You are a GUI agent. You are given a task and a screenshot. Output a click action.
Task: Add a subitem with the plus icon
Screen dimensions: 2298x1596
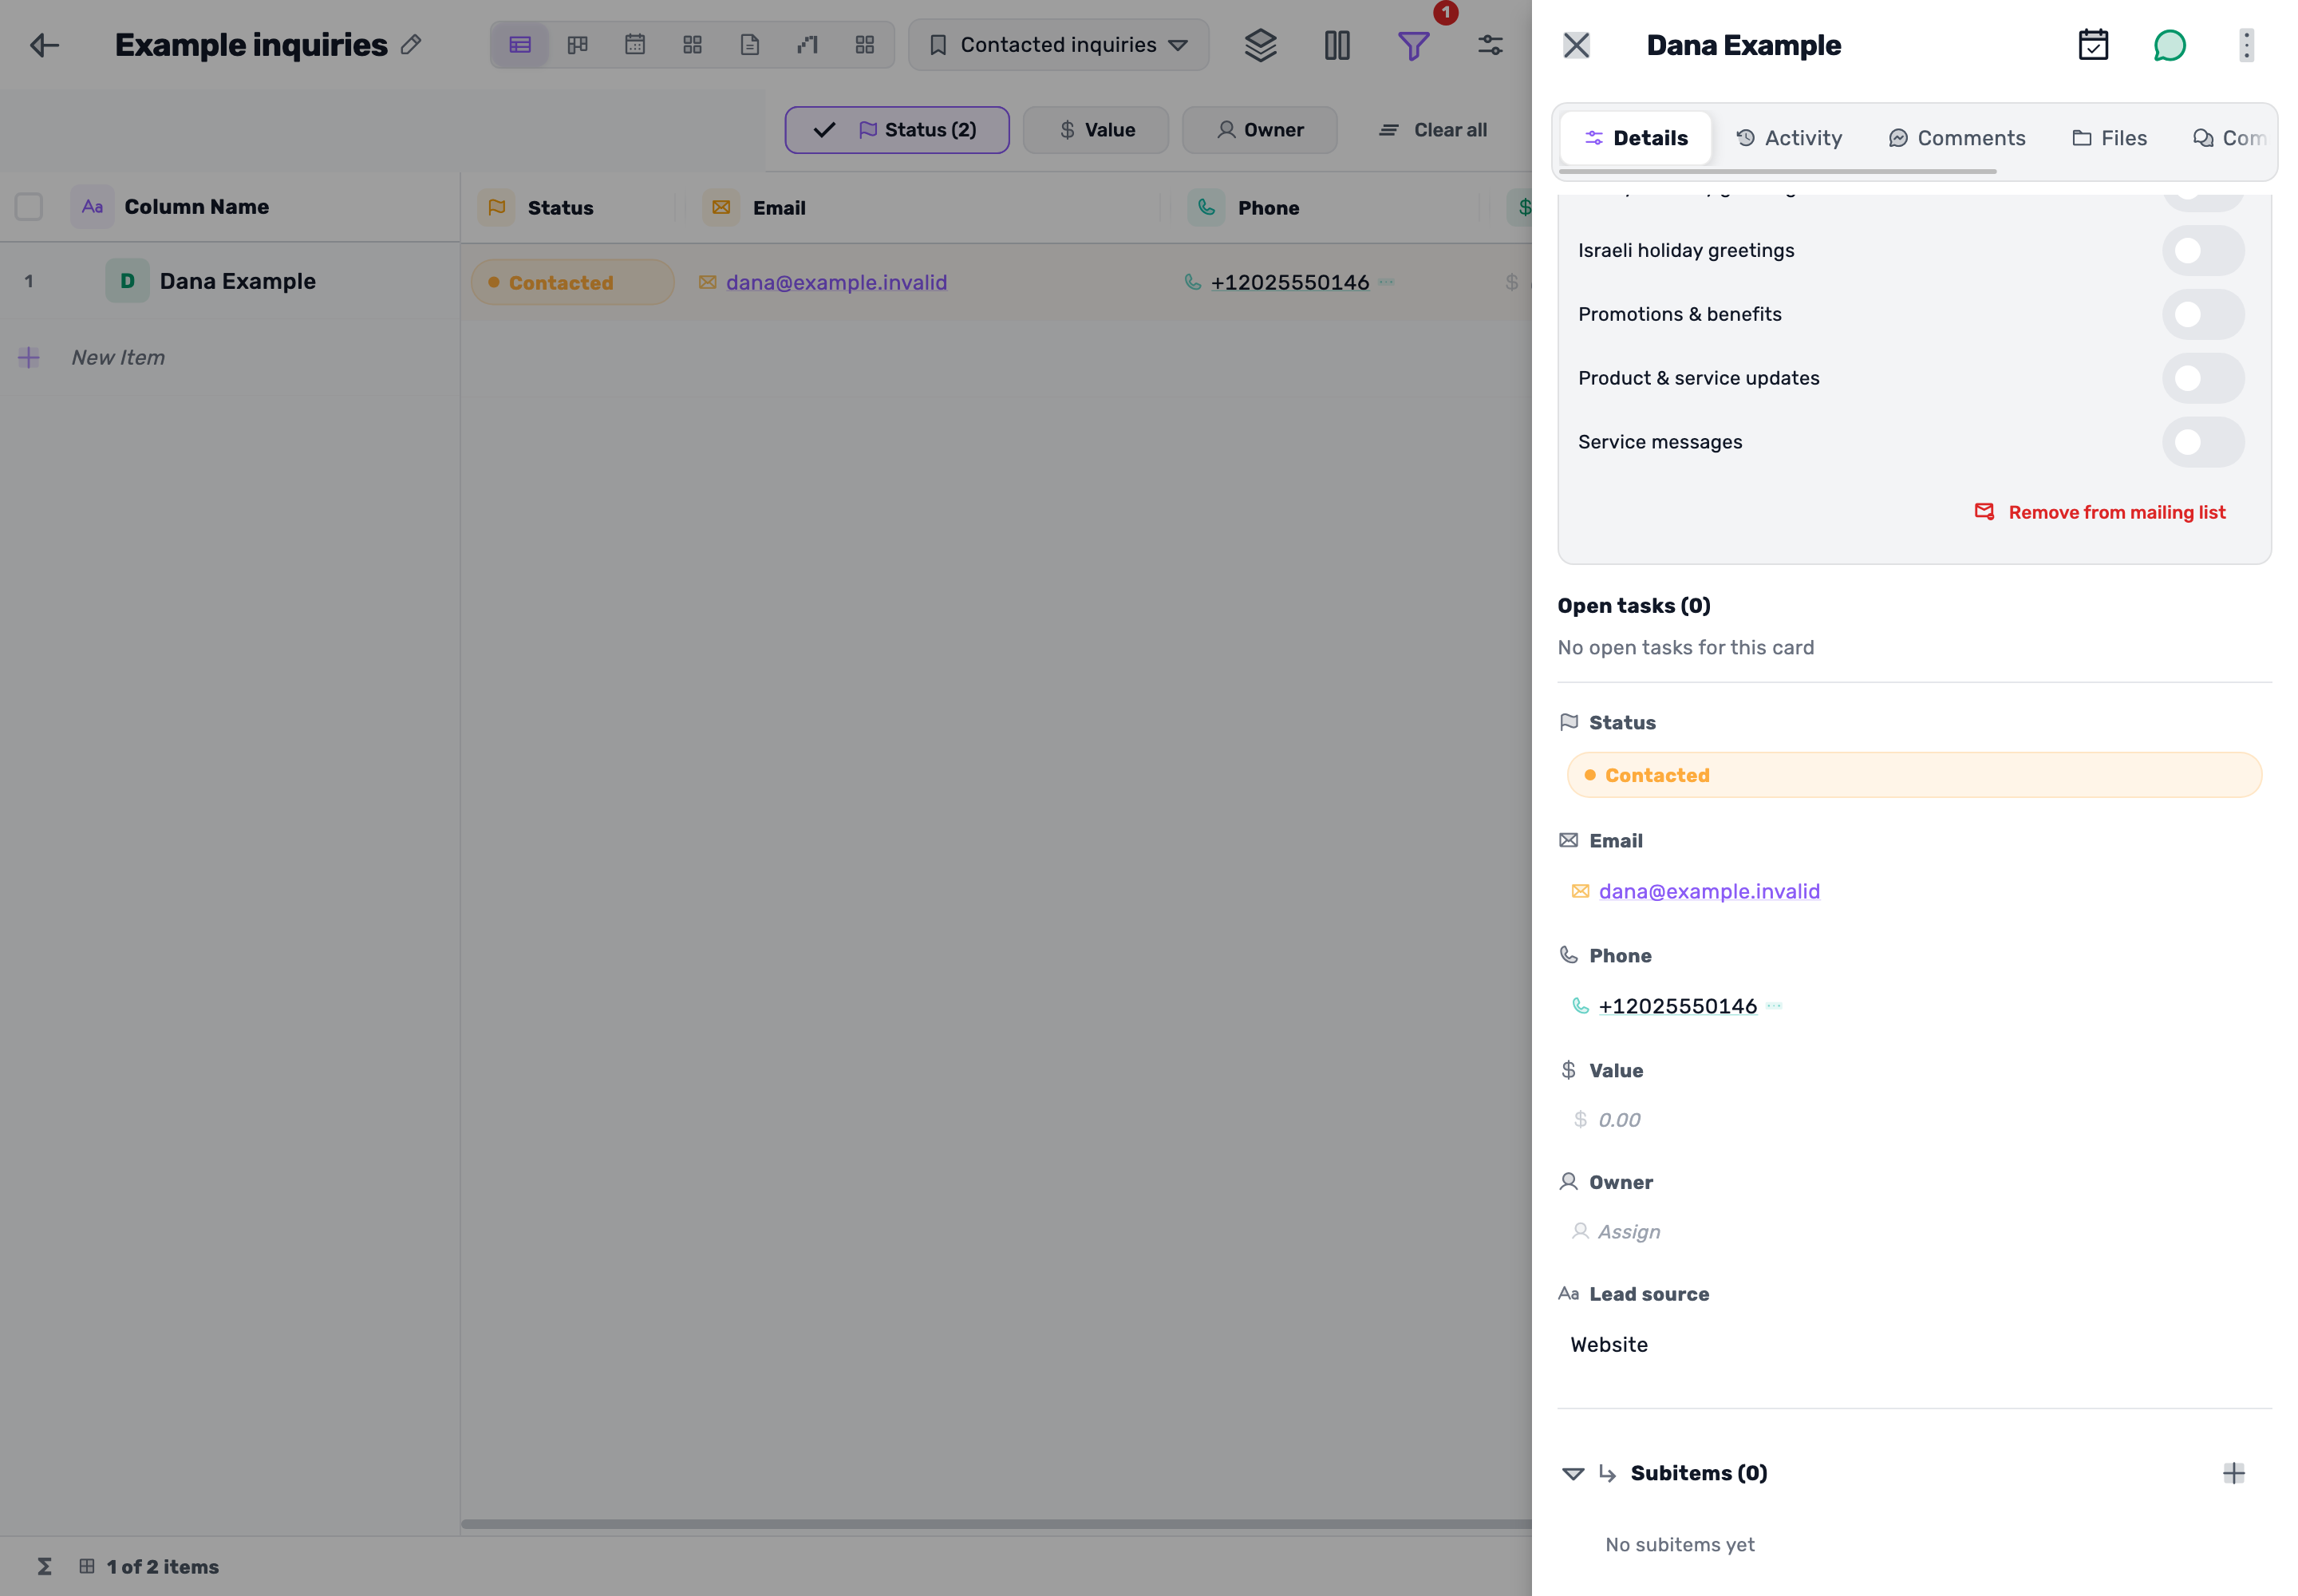pyautogui.click(x=2234, y=1473)
